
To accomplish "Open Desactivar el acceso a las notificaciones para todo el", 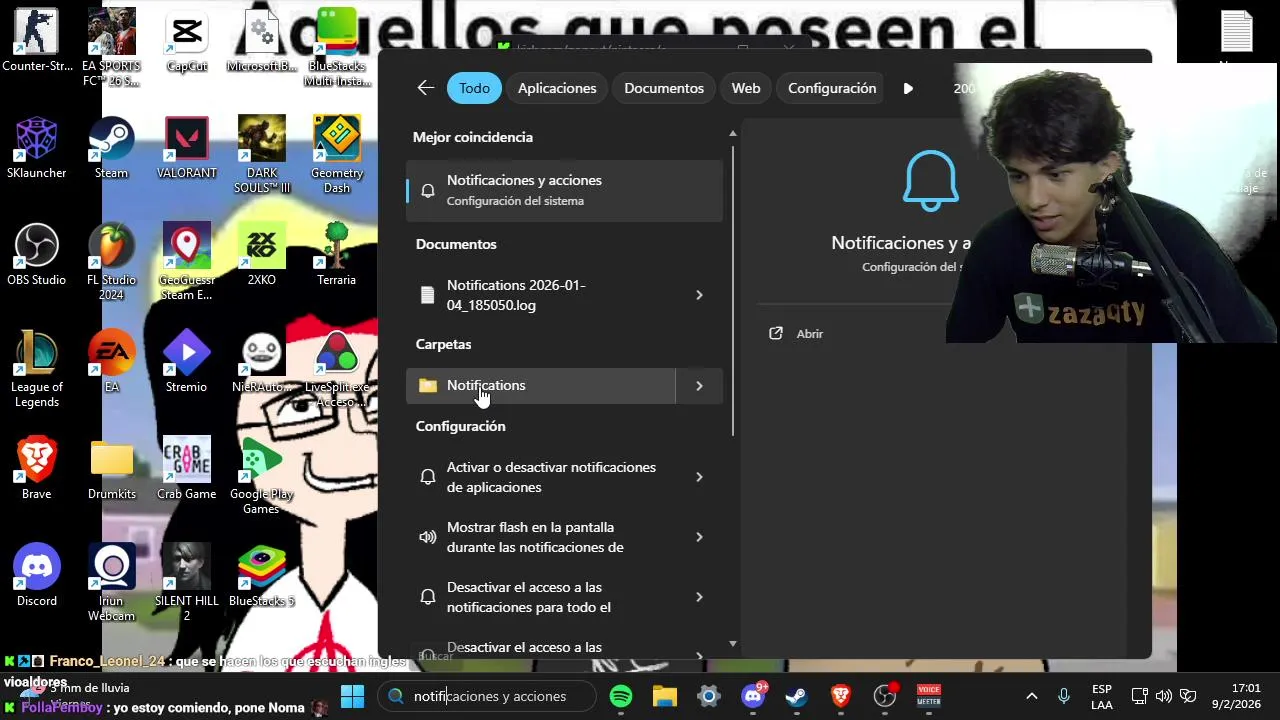I will pyautogui.click(x=540, y=597).
